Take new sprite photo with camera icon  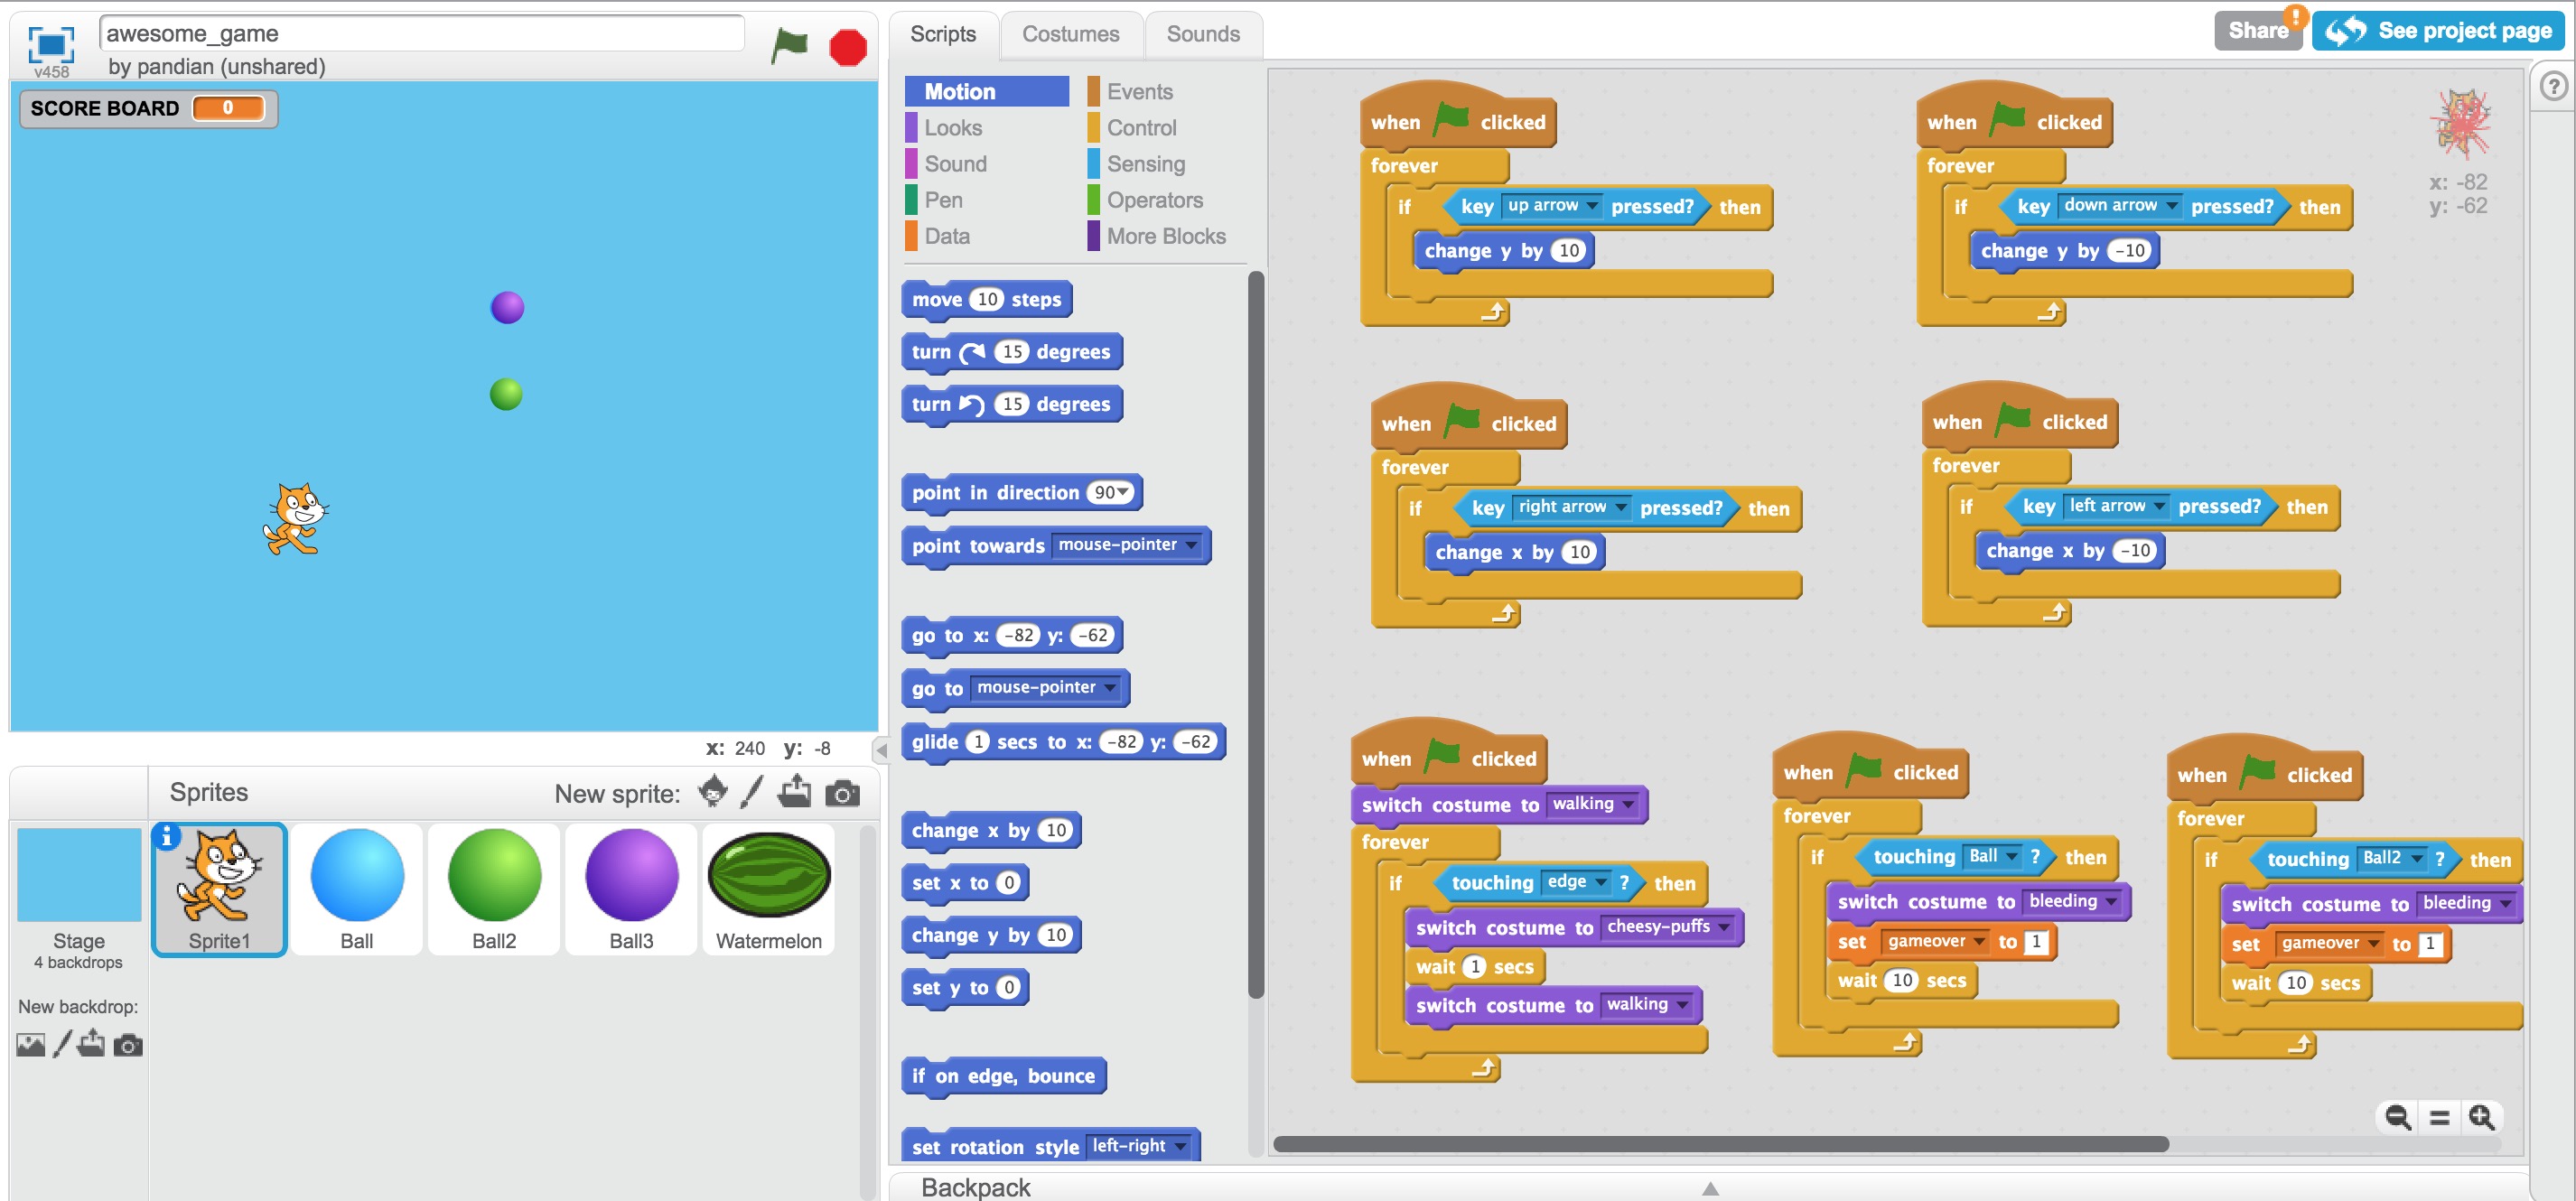click(842, 794)
